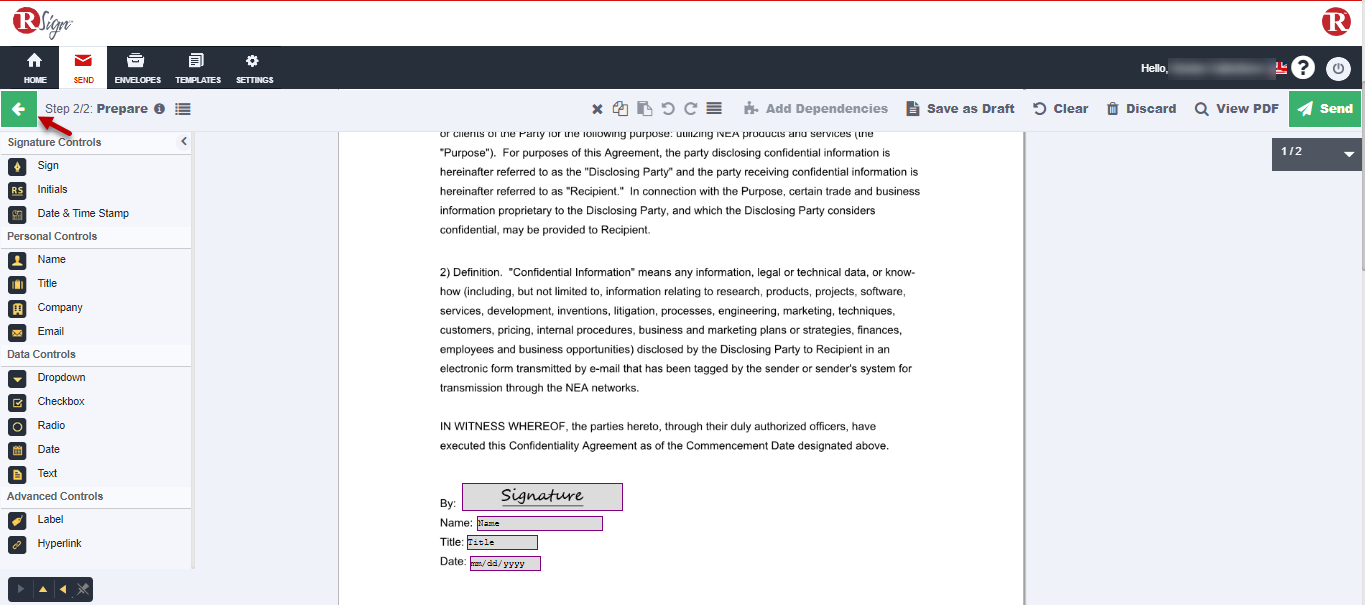
Task: Select the Hyperlink advanced control
Action: coord(59,544)
